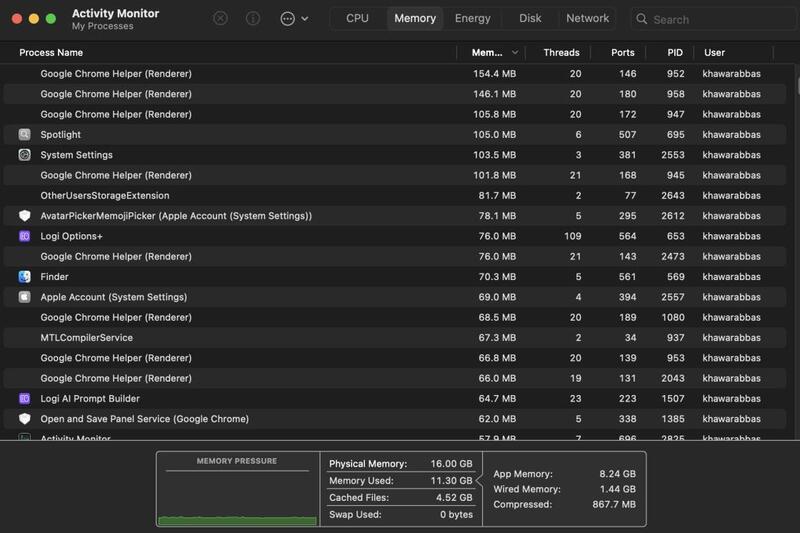Click the AvatarPickerMemojiPicker shield icon
800x533 pixels.
(25, 216)
